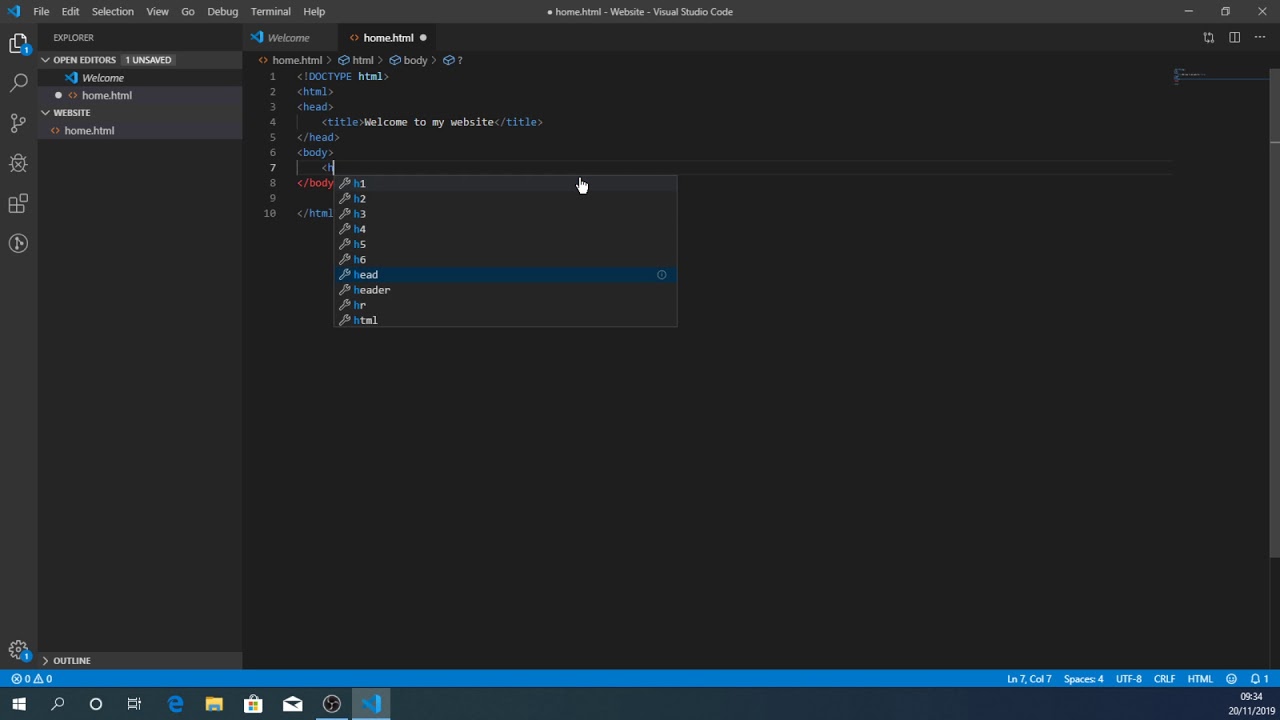Open the Terminal menu
The image size is (1280, 720).
click(270, 12)
